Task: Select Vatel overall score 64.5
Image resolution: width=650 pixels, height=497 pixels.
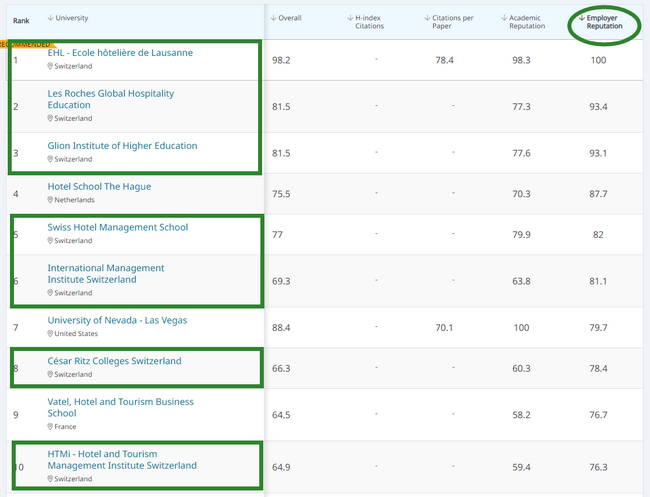Action: (x=281, y=415)
